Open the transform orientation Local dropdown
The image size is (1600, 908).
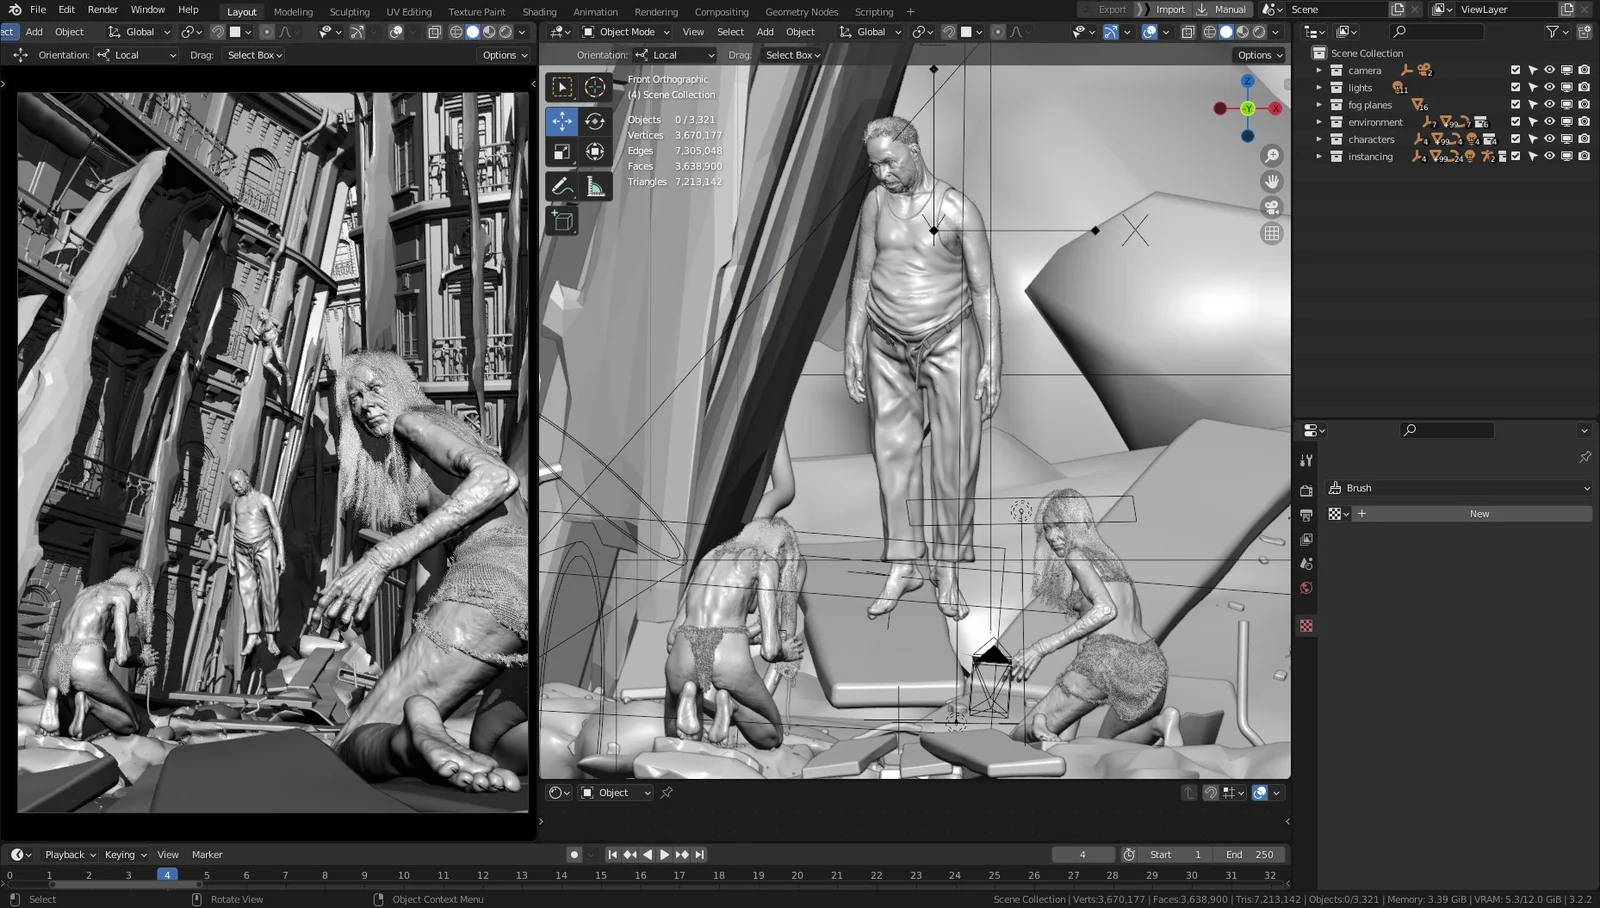pos(674,55)
